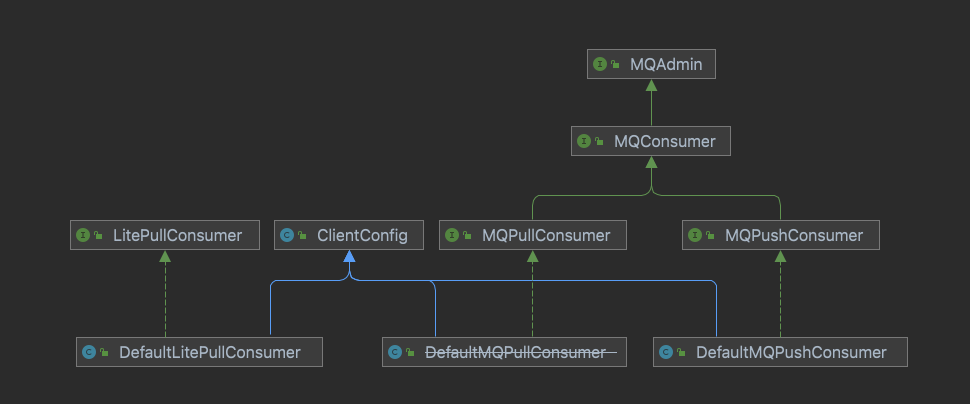Viewport: 970px width, 404px height.
Task: Select the DefaultLitePullConsumer class label
Action: (210, 352)
